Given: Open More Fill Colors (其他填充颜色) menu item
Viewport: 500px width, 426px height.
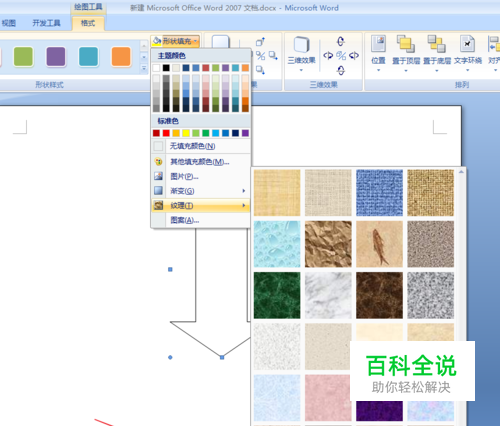Looking at the screenshot, I should pos(201,162).
